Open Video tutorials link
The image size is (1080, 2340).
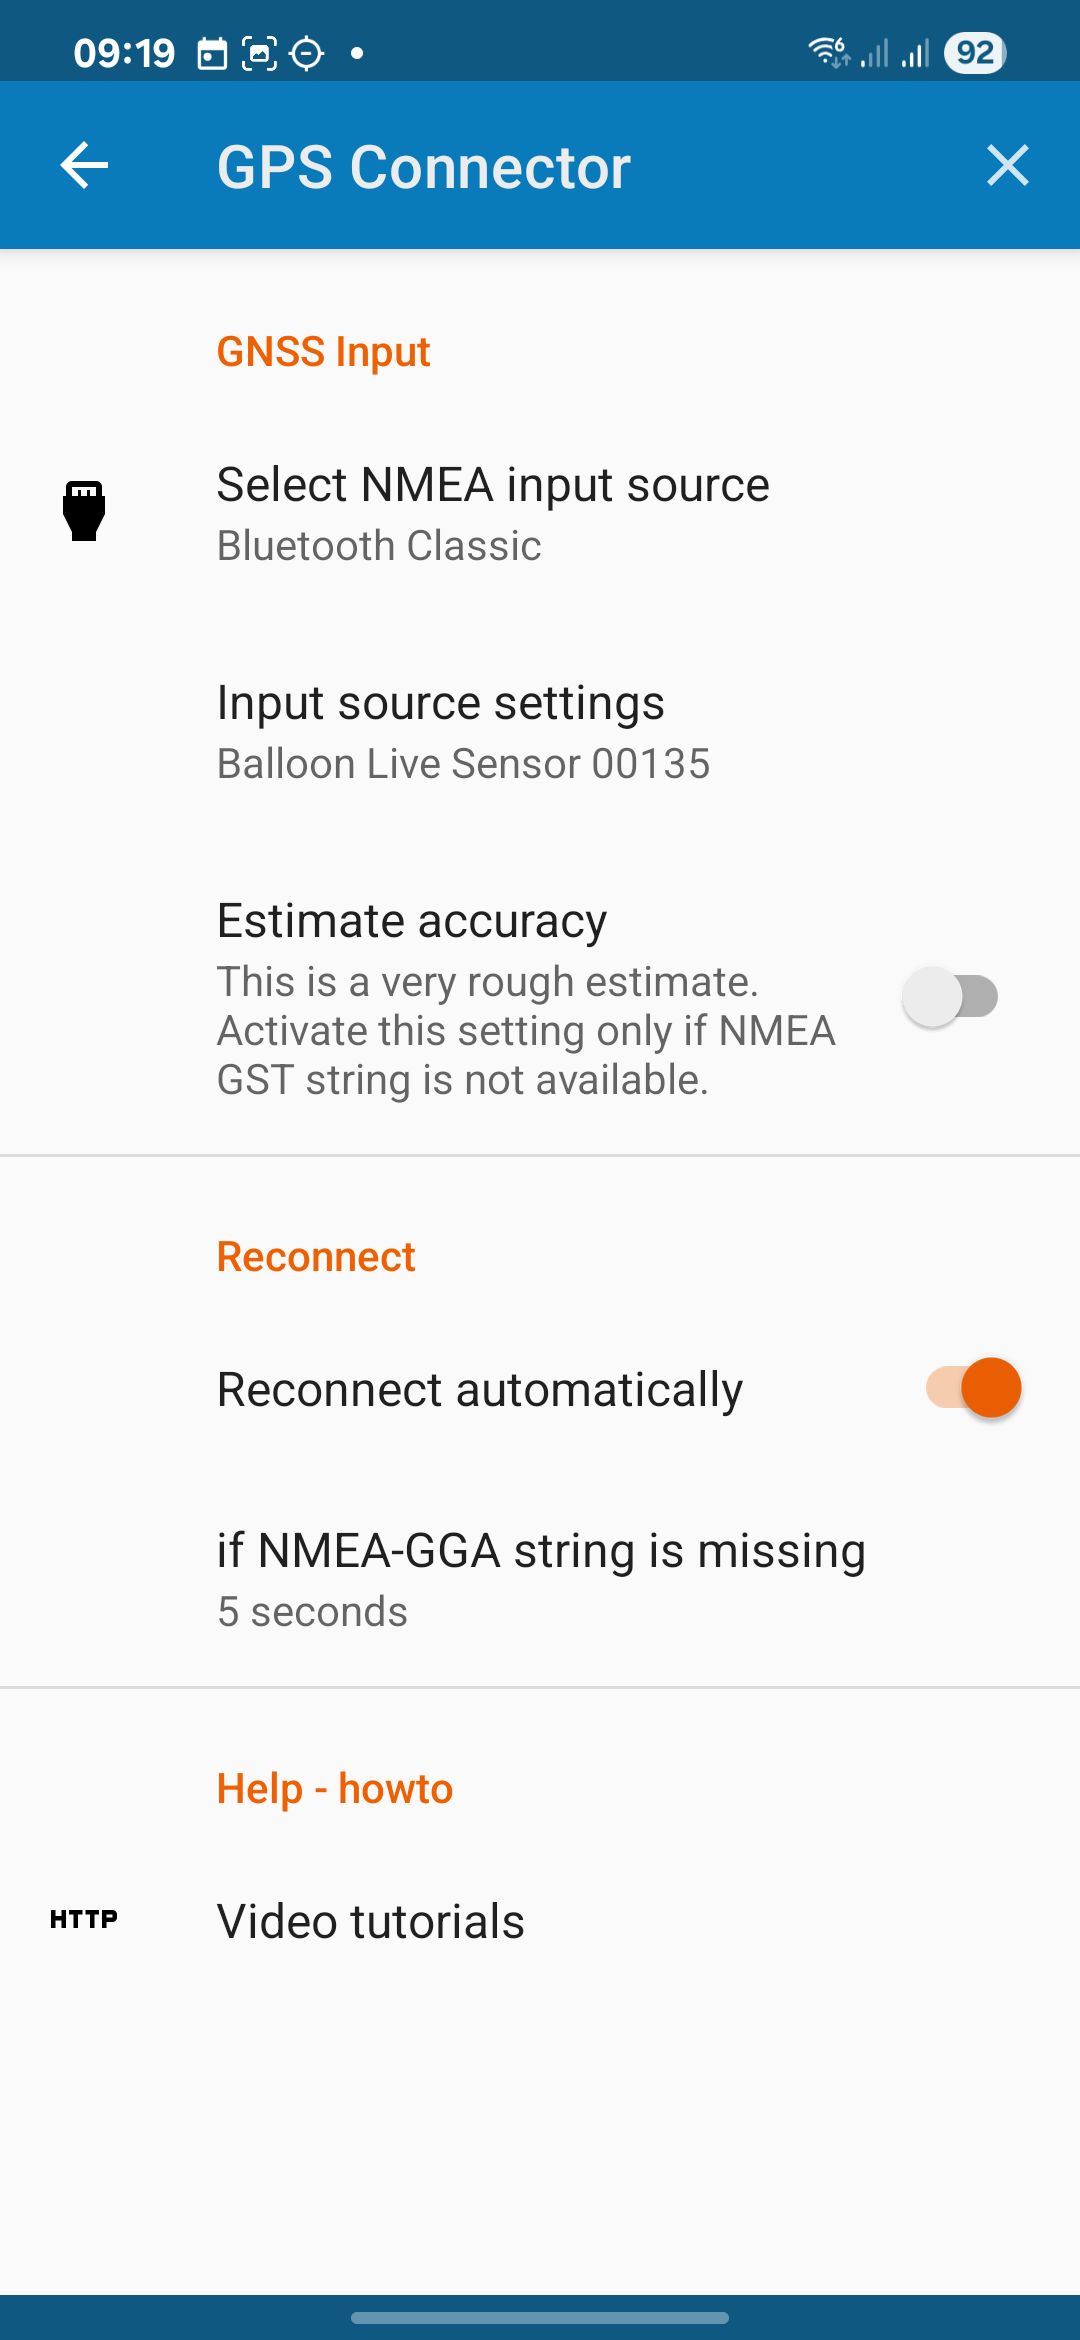[x=371, y=1921]
